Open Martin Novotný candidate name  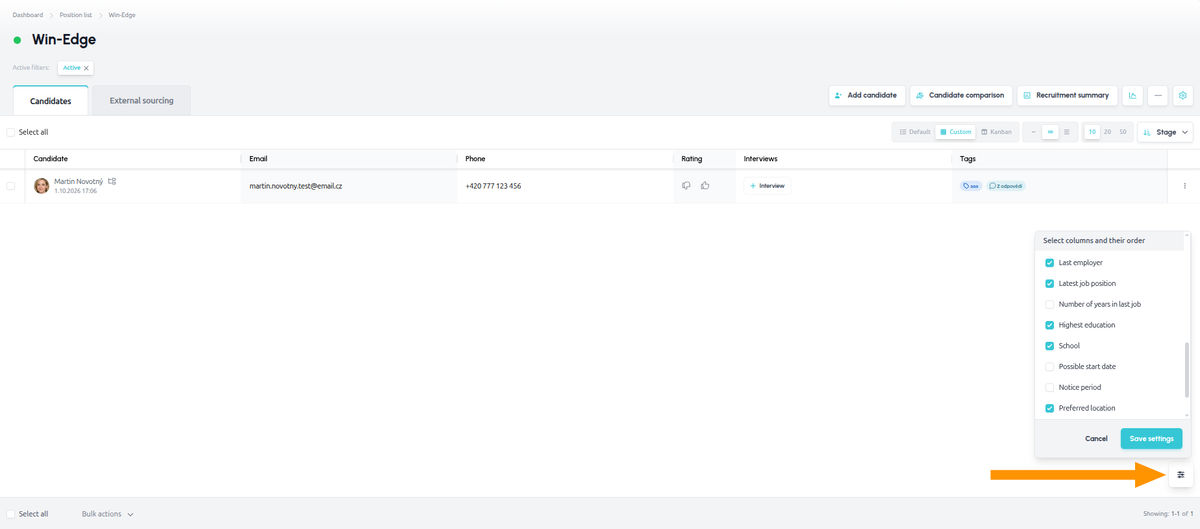(78, 181)
